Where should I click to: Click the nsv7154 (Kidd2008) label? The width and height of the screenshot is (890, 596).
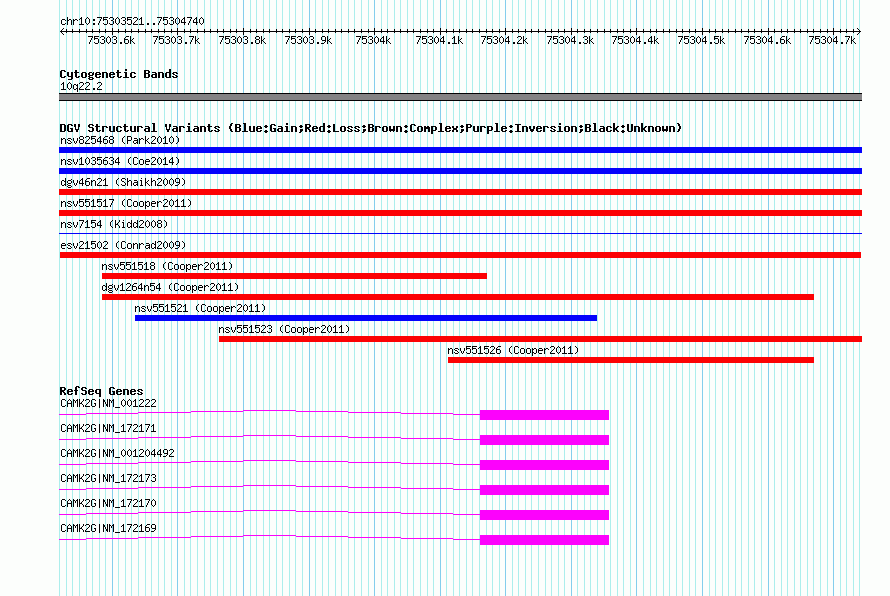pyautogui.click(x=114, y=224)
